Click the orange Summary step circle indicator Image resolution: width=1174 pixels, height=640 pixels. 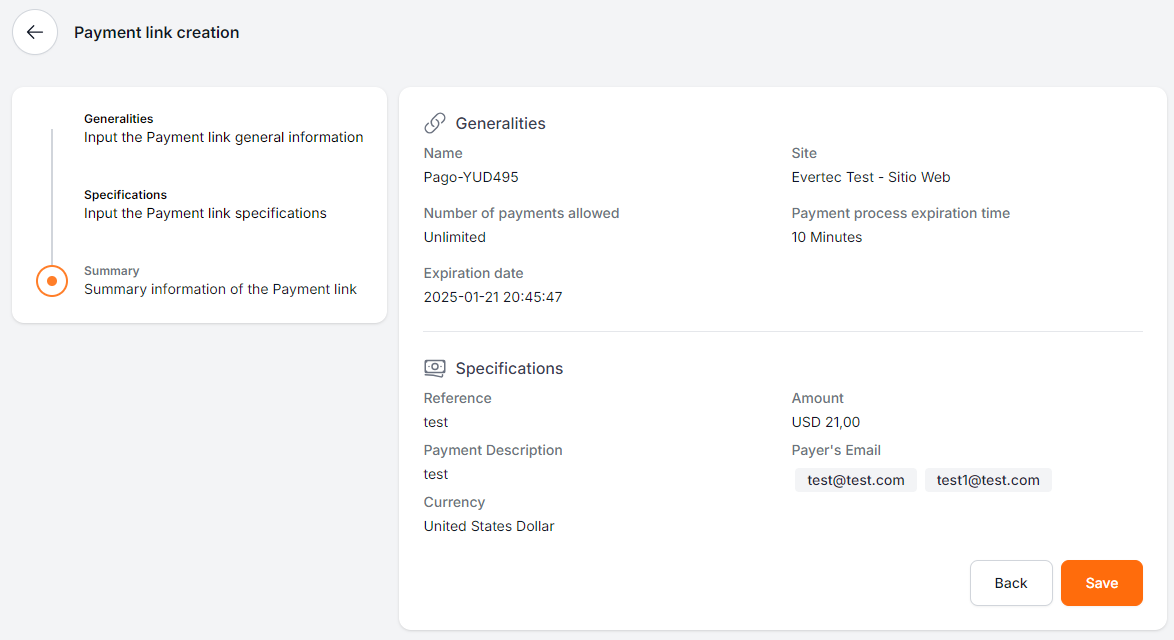[x=52, y=281]
